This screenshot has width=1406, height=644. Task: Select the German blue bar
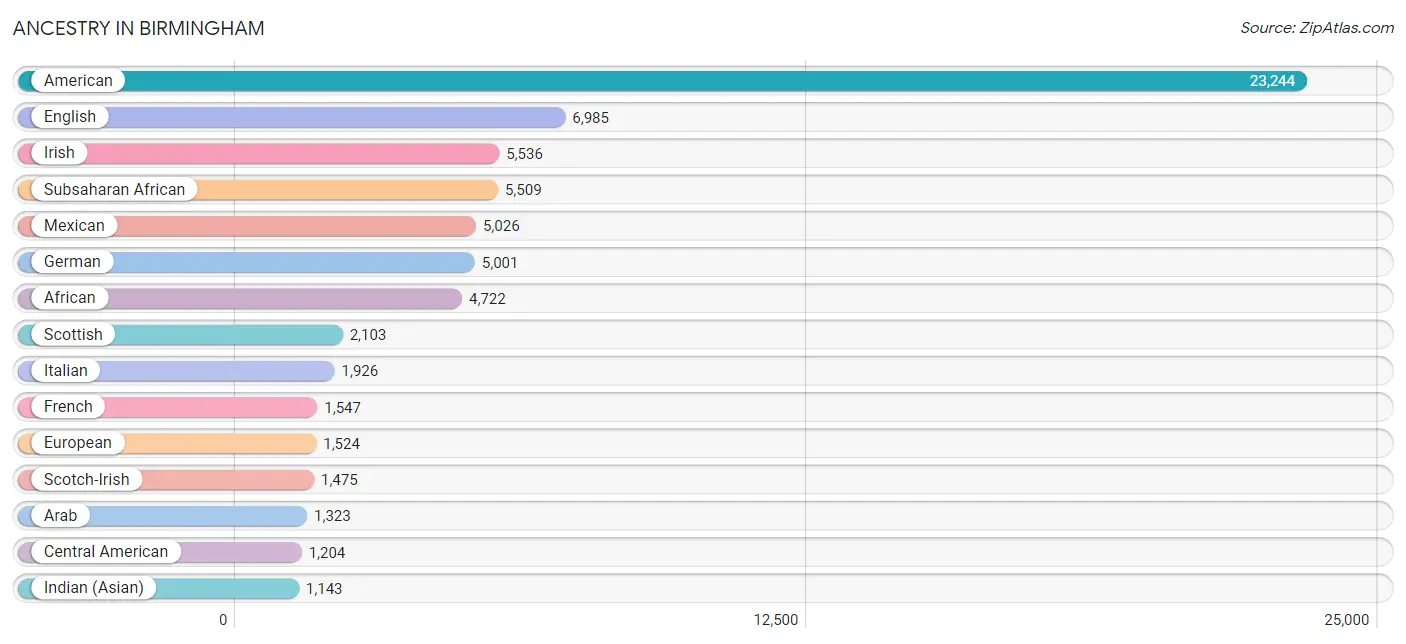[246, 262]
